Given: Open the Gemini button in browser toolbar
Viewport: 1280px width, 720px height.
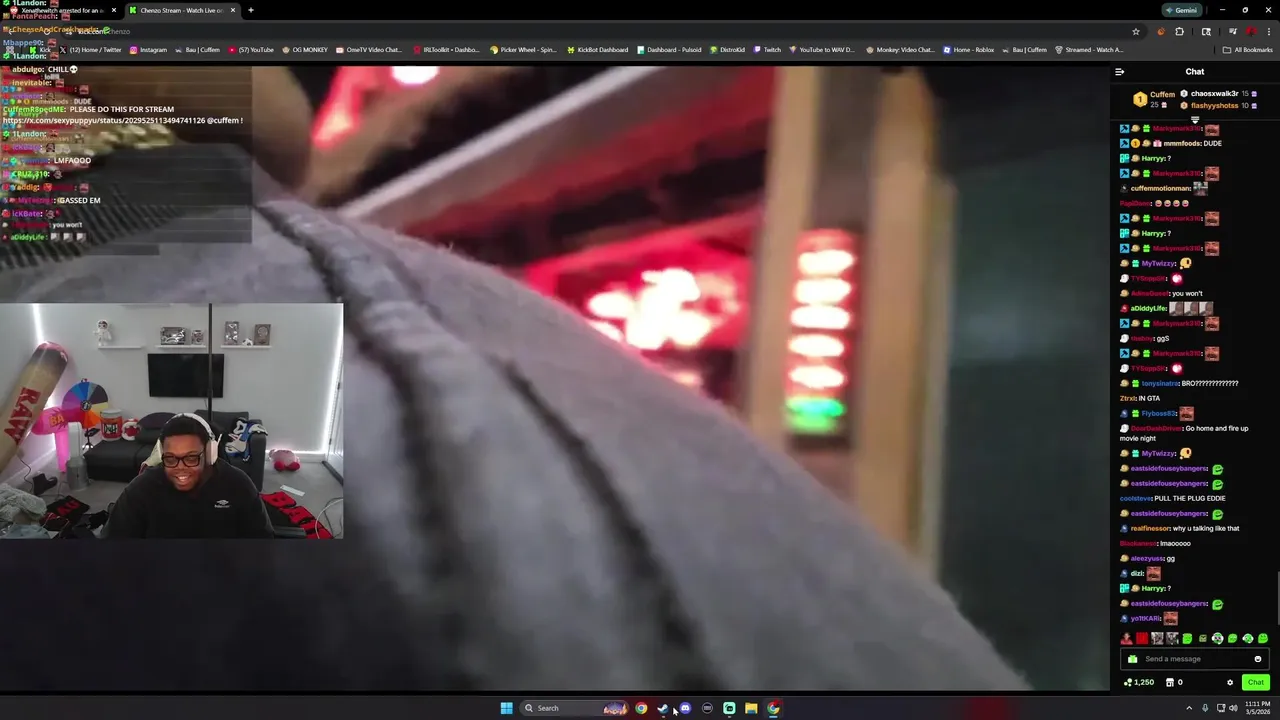Looking at the screenshot, I should click(x=1181, y=10).
